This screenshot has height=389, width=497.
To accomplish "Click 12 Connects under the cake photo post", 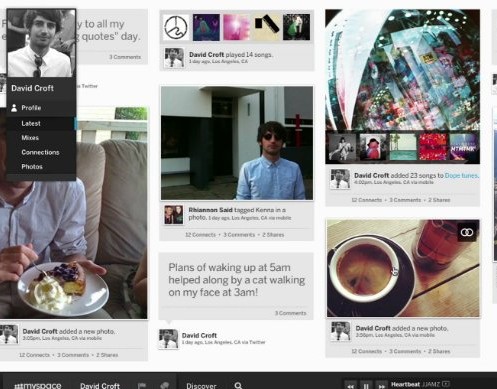I will (34, 355).
